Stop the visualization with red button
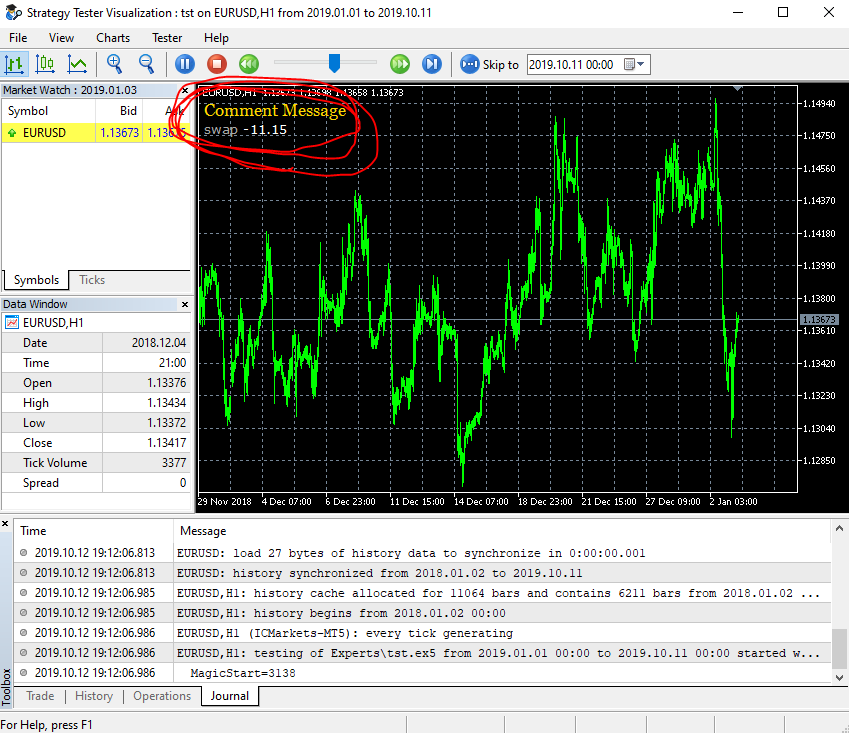Viewport: 849px width, 733px height. pos(217,64)
